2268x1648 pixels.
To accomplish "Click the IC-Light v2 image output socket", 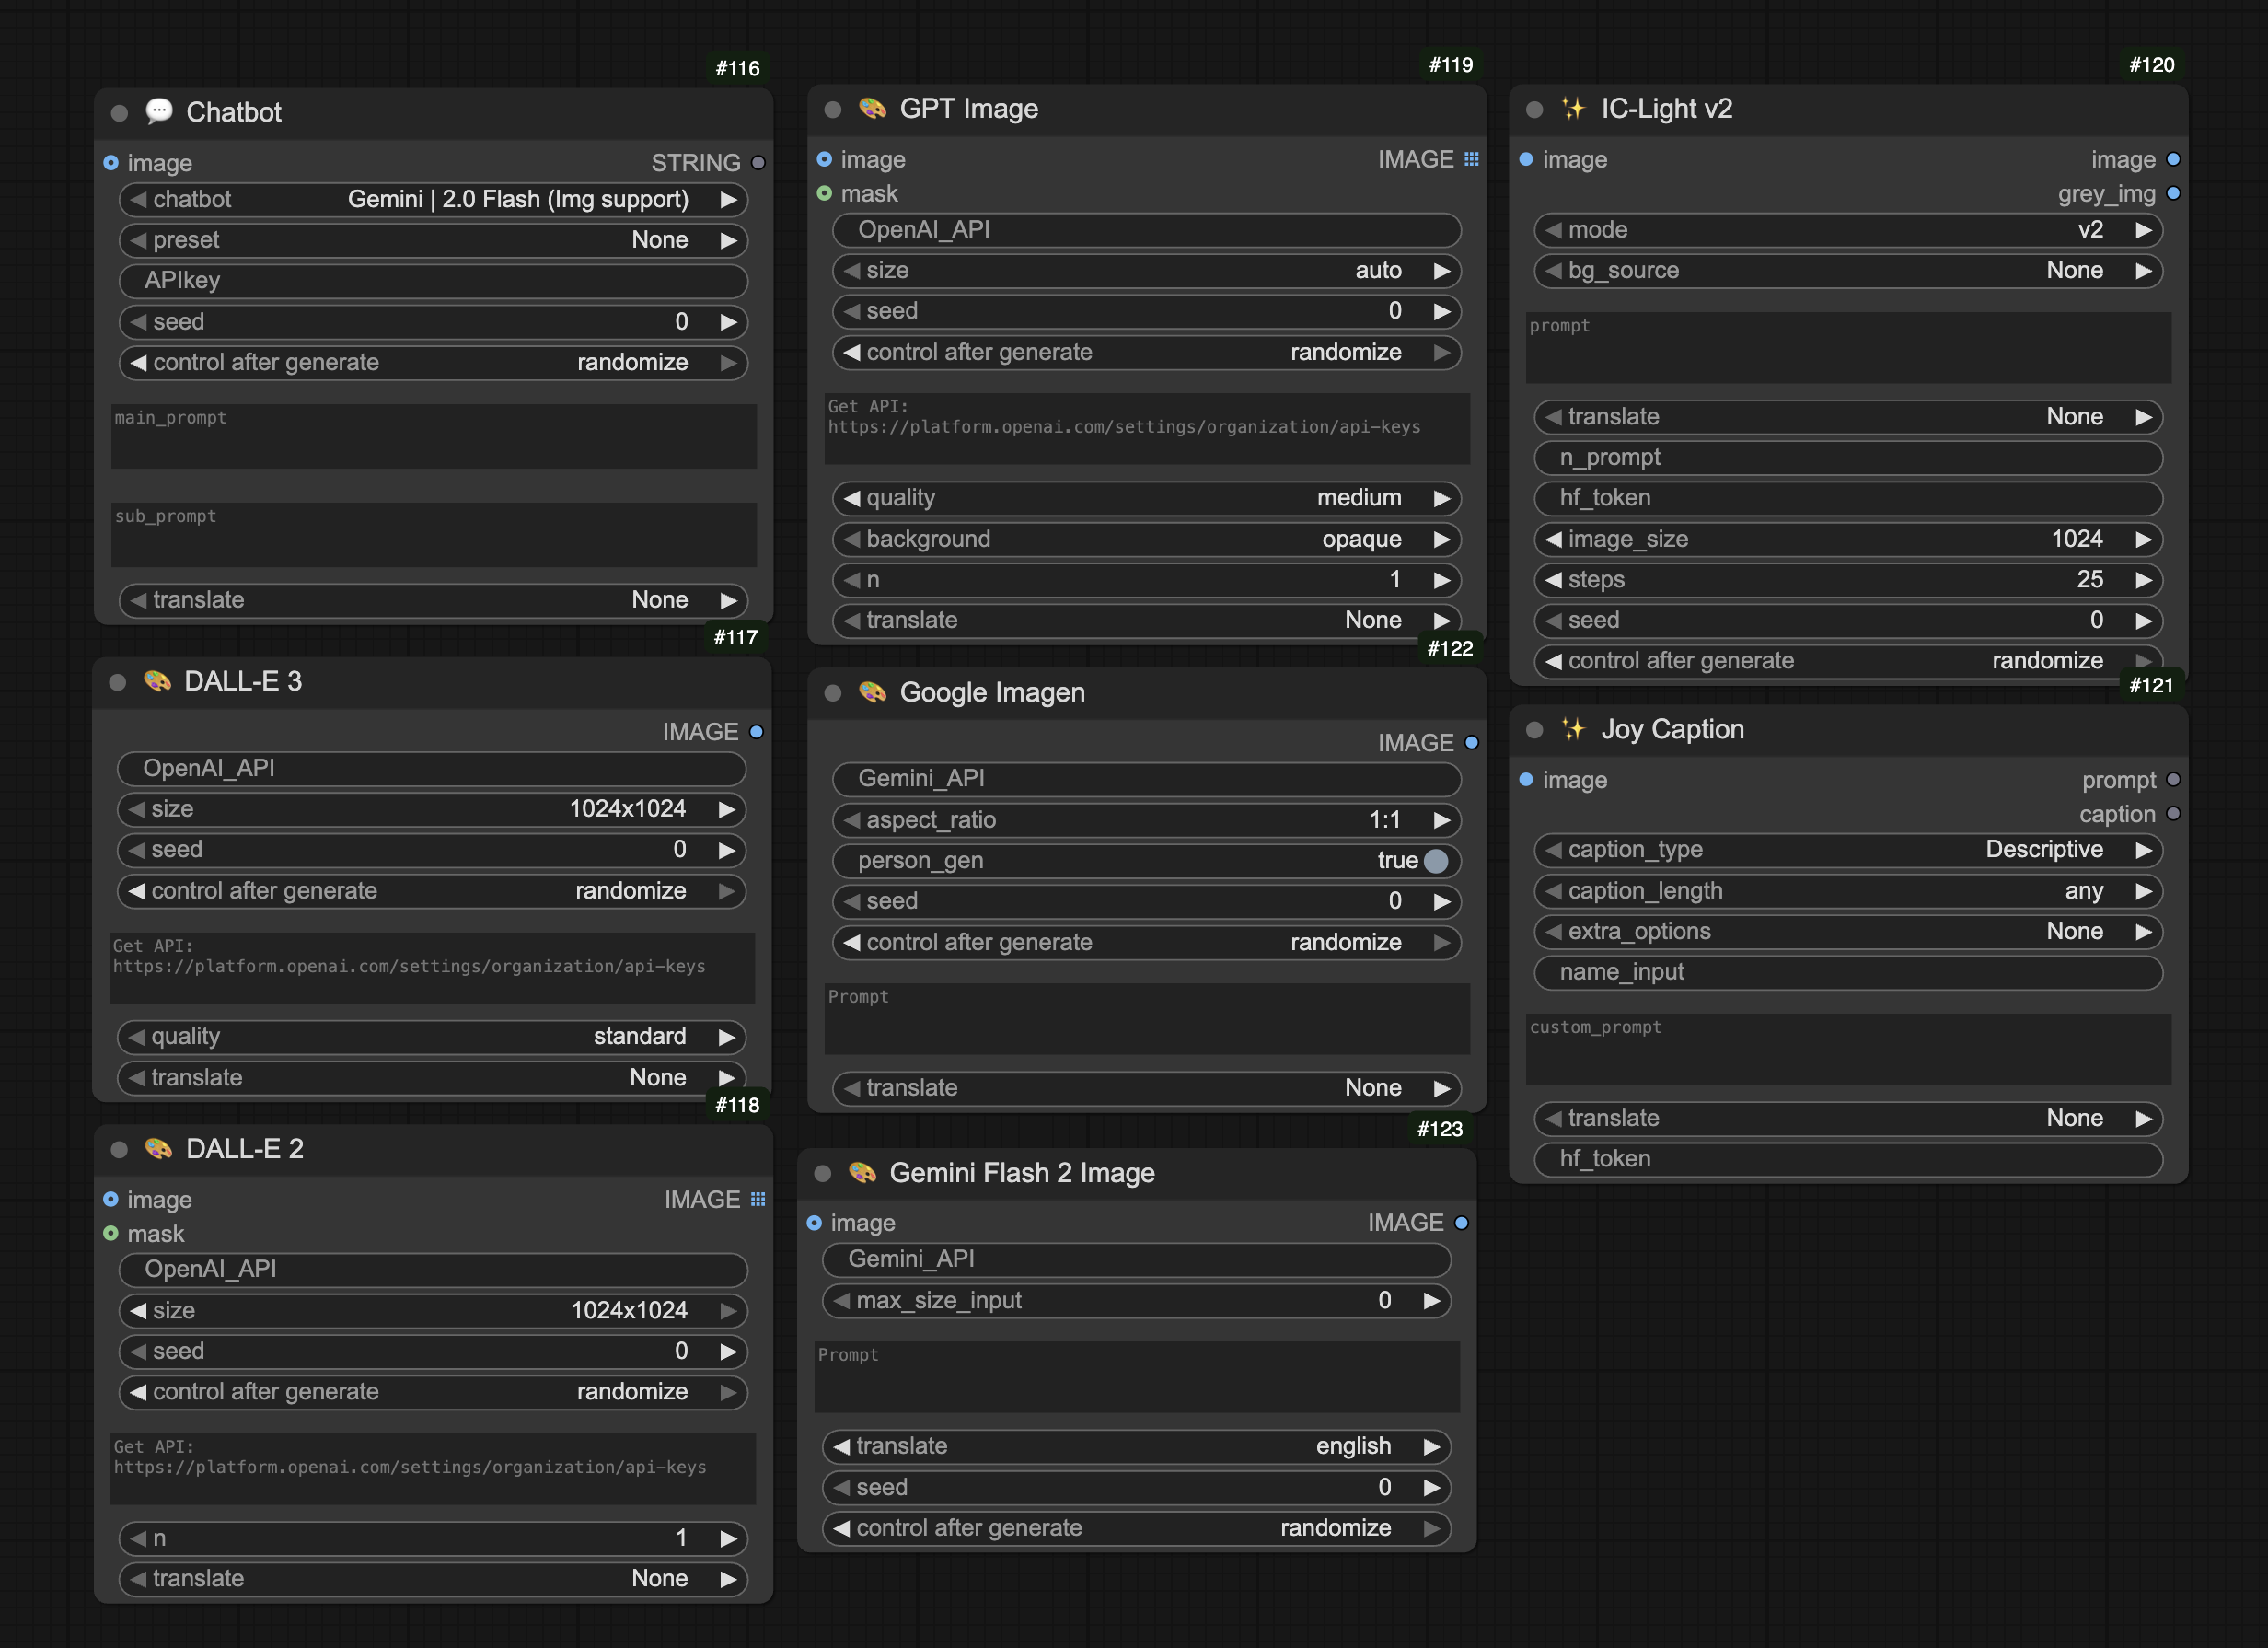I will 2173,159.
